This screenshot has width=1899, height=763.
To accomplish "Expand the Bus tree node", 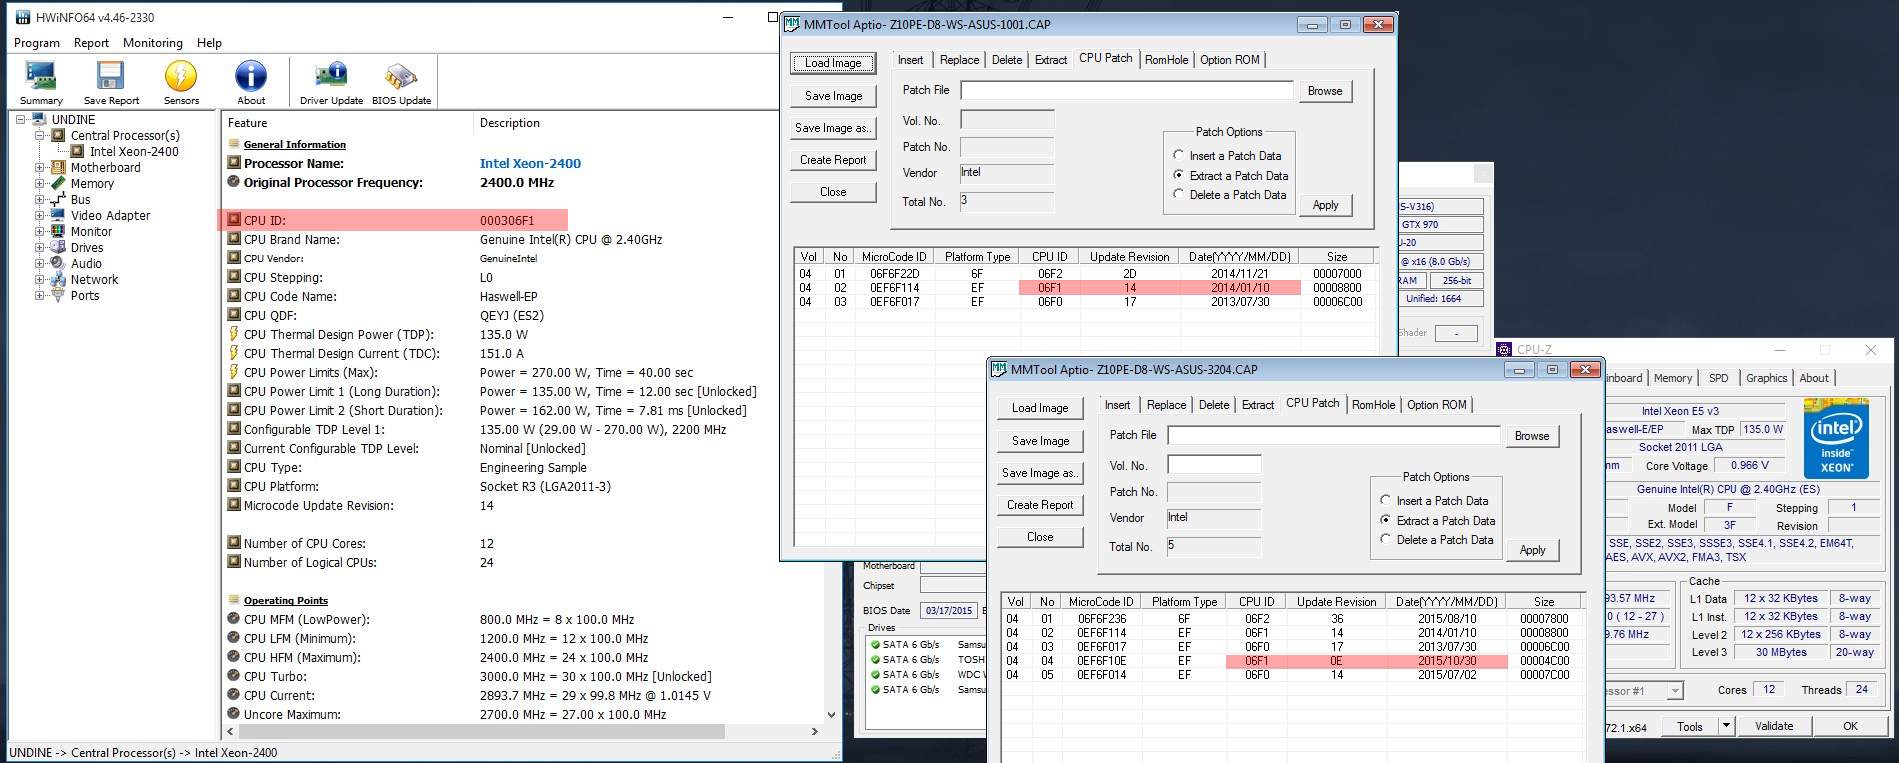I will [x=40, y=200].
